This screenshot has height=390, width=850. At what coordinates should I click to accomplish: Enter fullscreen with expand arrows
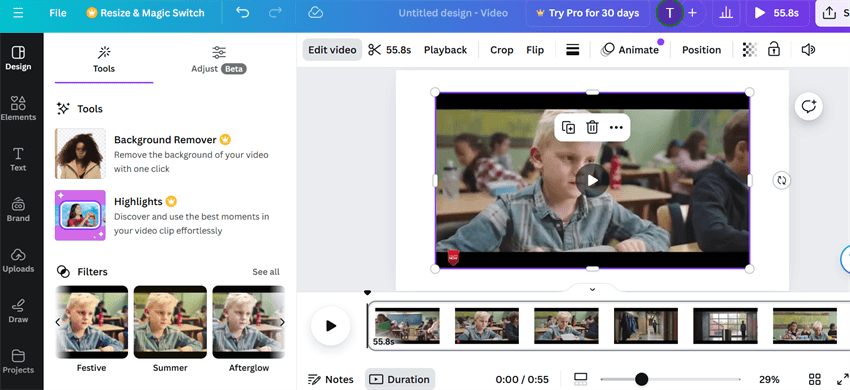click(843, 379)
